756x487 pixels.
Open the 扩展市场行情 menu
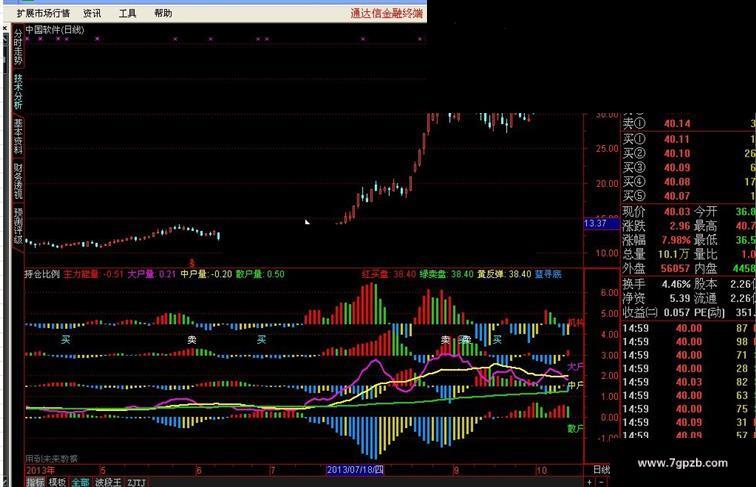43,13
